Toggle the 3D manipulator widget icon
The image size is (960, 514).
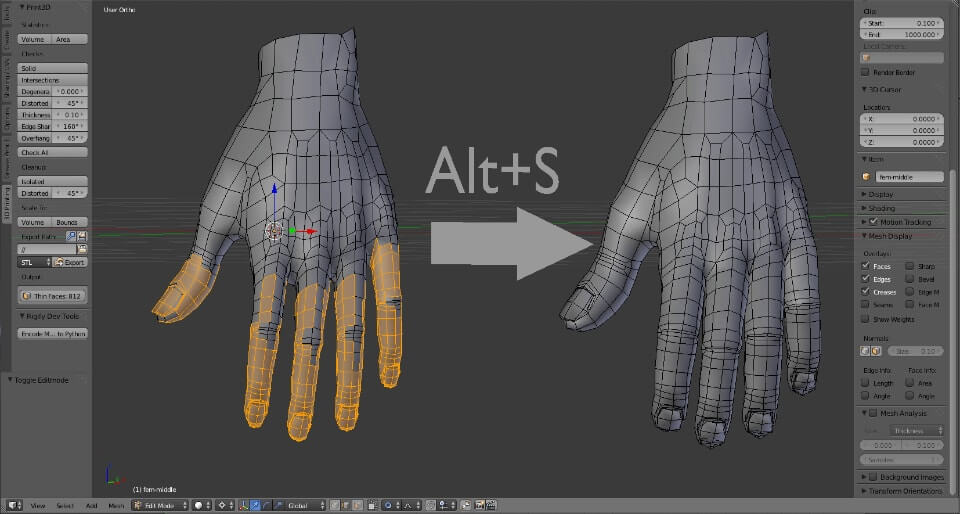tap(243, 505)
